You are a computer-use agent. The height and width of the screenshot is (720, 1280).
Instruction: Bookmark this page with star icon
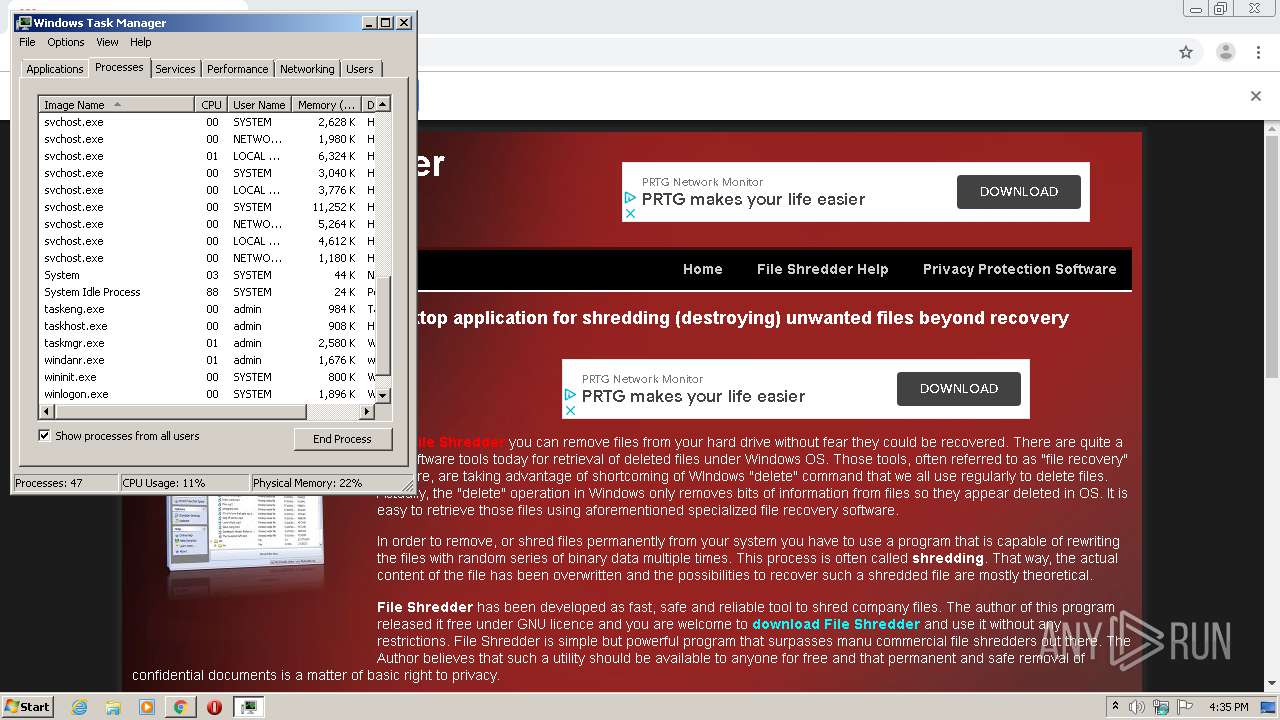tap(1186, 52)
